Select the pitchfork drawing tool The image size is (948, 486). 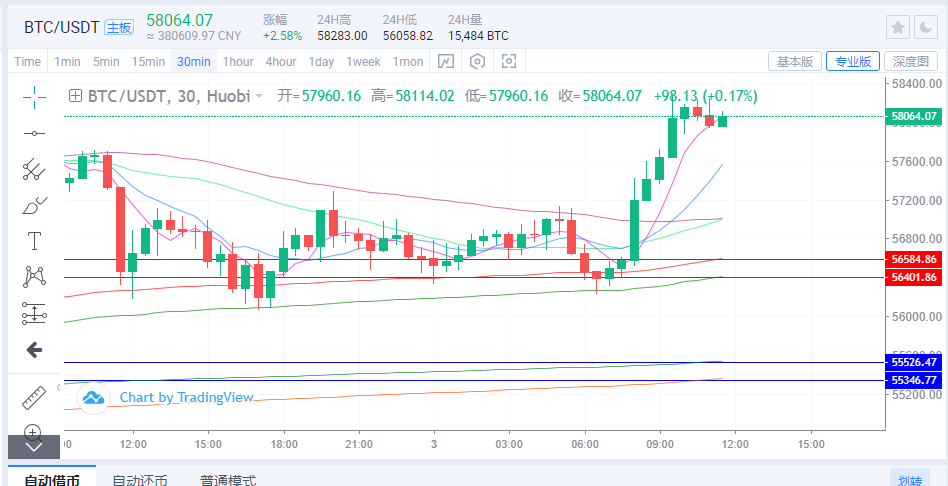coord(35,169)
